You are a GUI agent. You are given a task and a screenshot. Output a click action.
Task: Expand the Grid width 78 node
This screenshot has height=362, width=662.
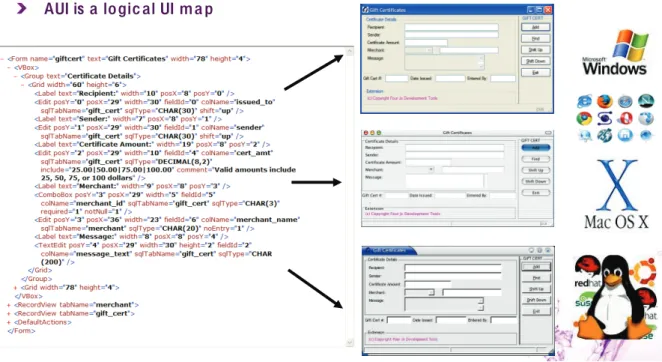tap(16, 287)
